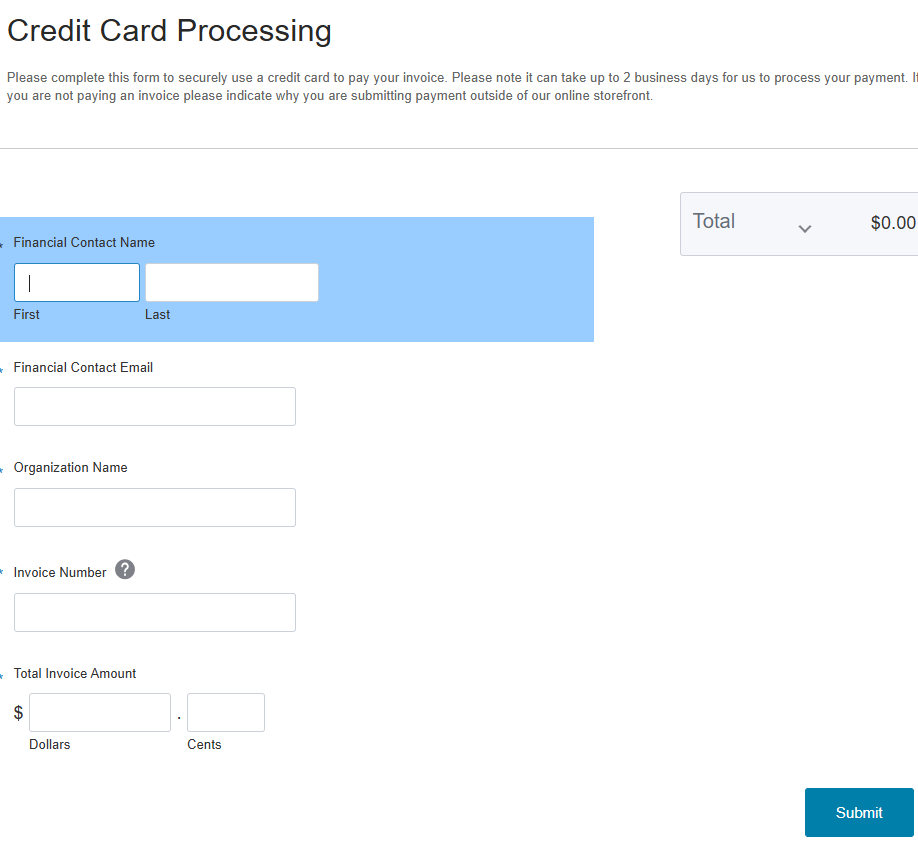Click the Dollars amount field
The image size is (918, 851).
pos(100,712)
